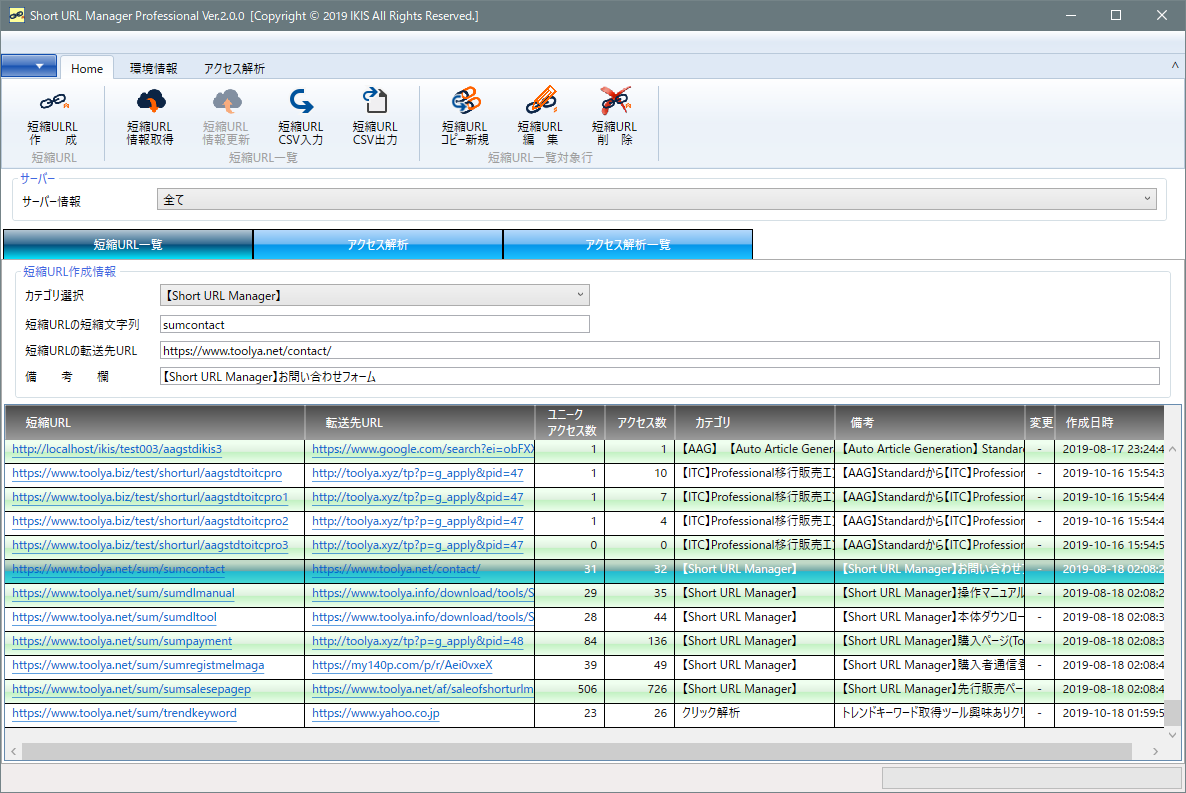1186x793 pixels.
Task: Open the blue application menu dropdown
Action: tap(29, 66)
